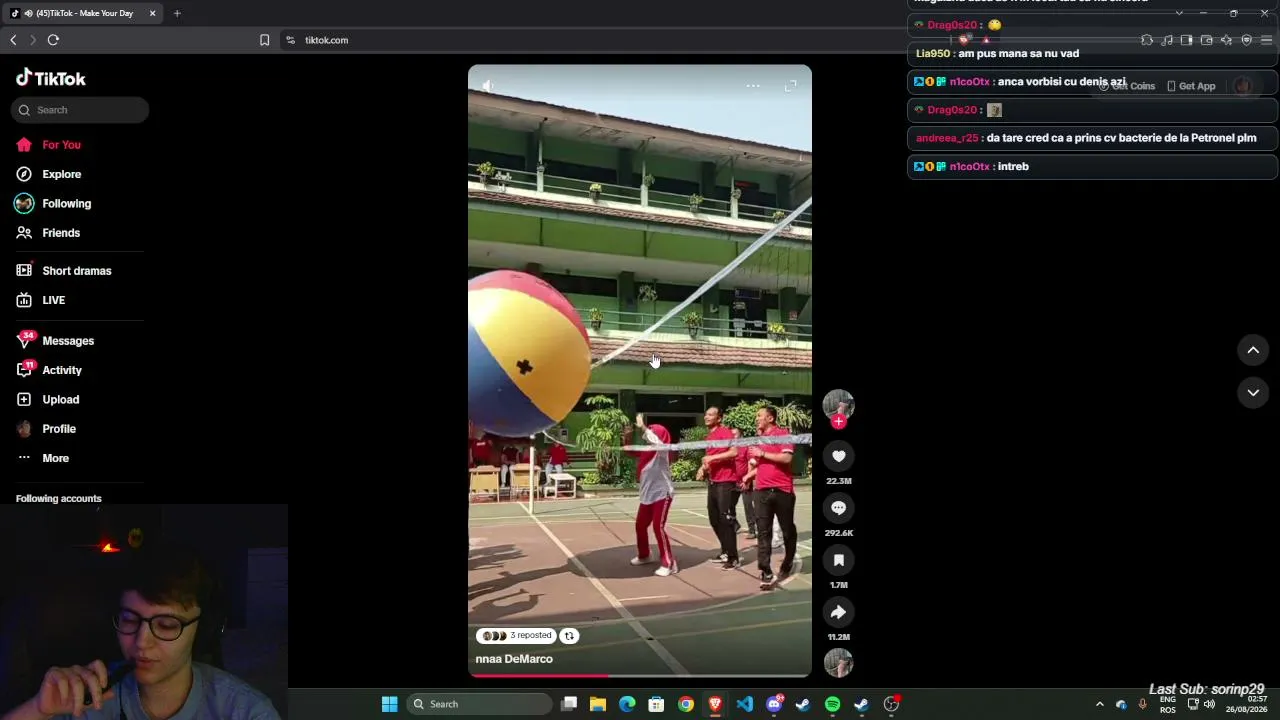This screenshot has height=720, width=1280.
Task: Open the Brave Wallet icon
Action: coord(1206,40)
